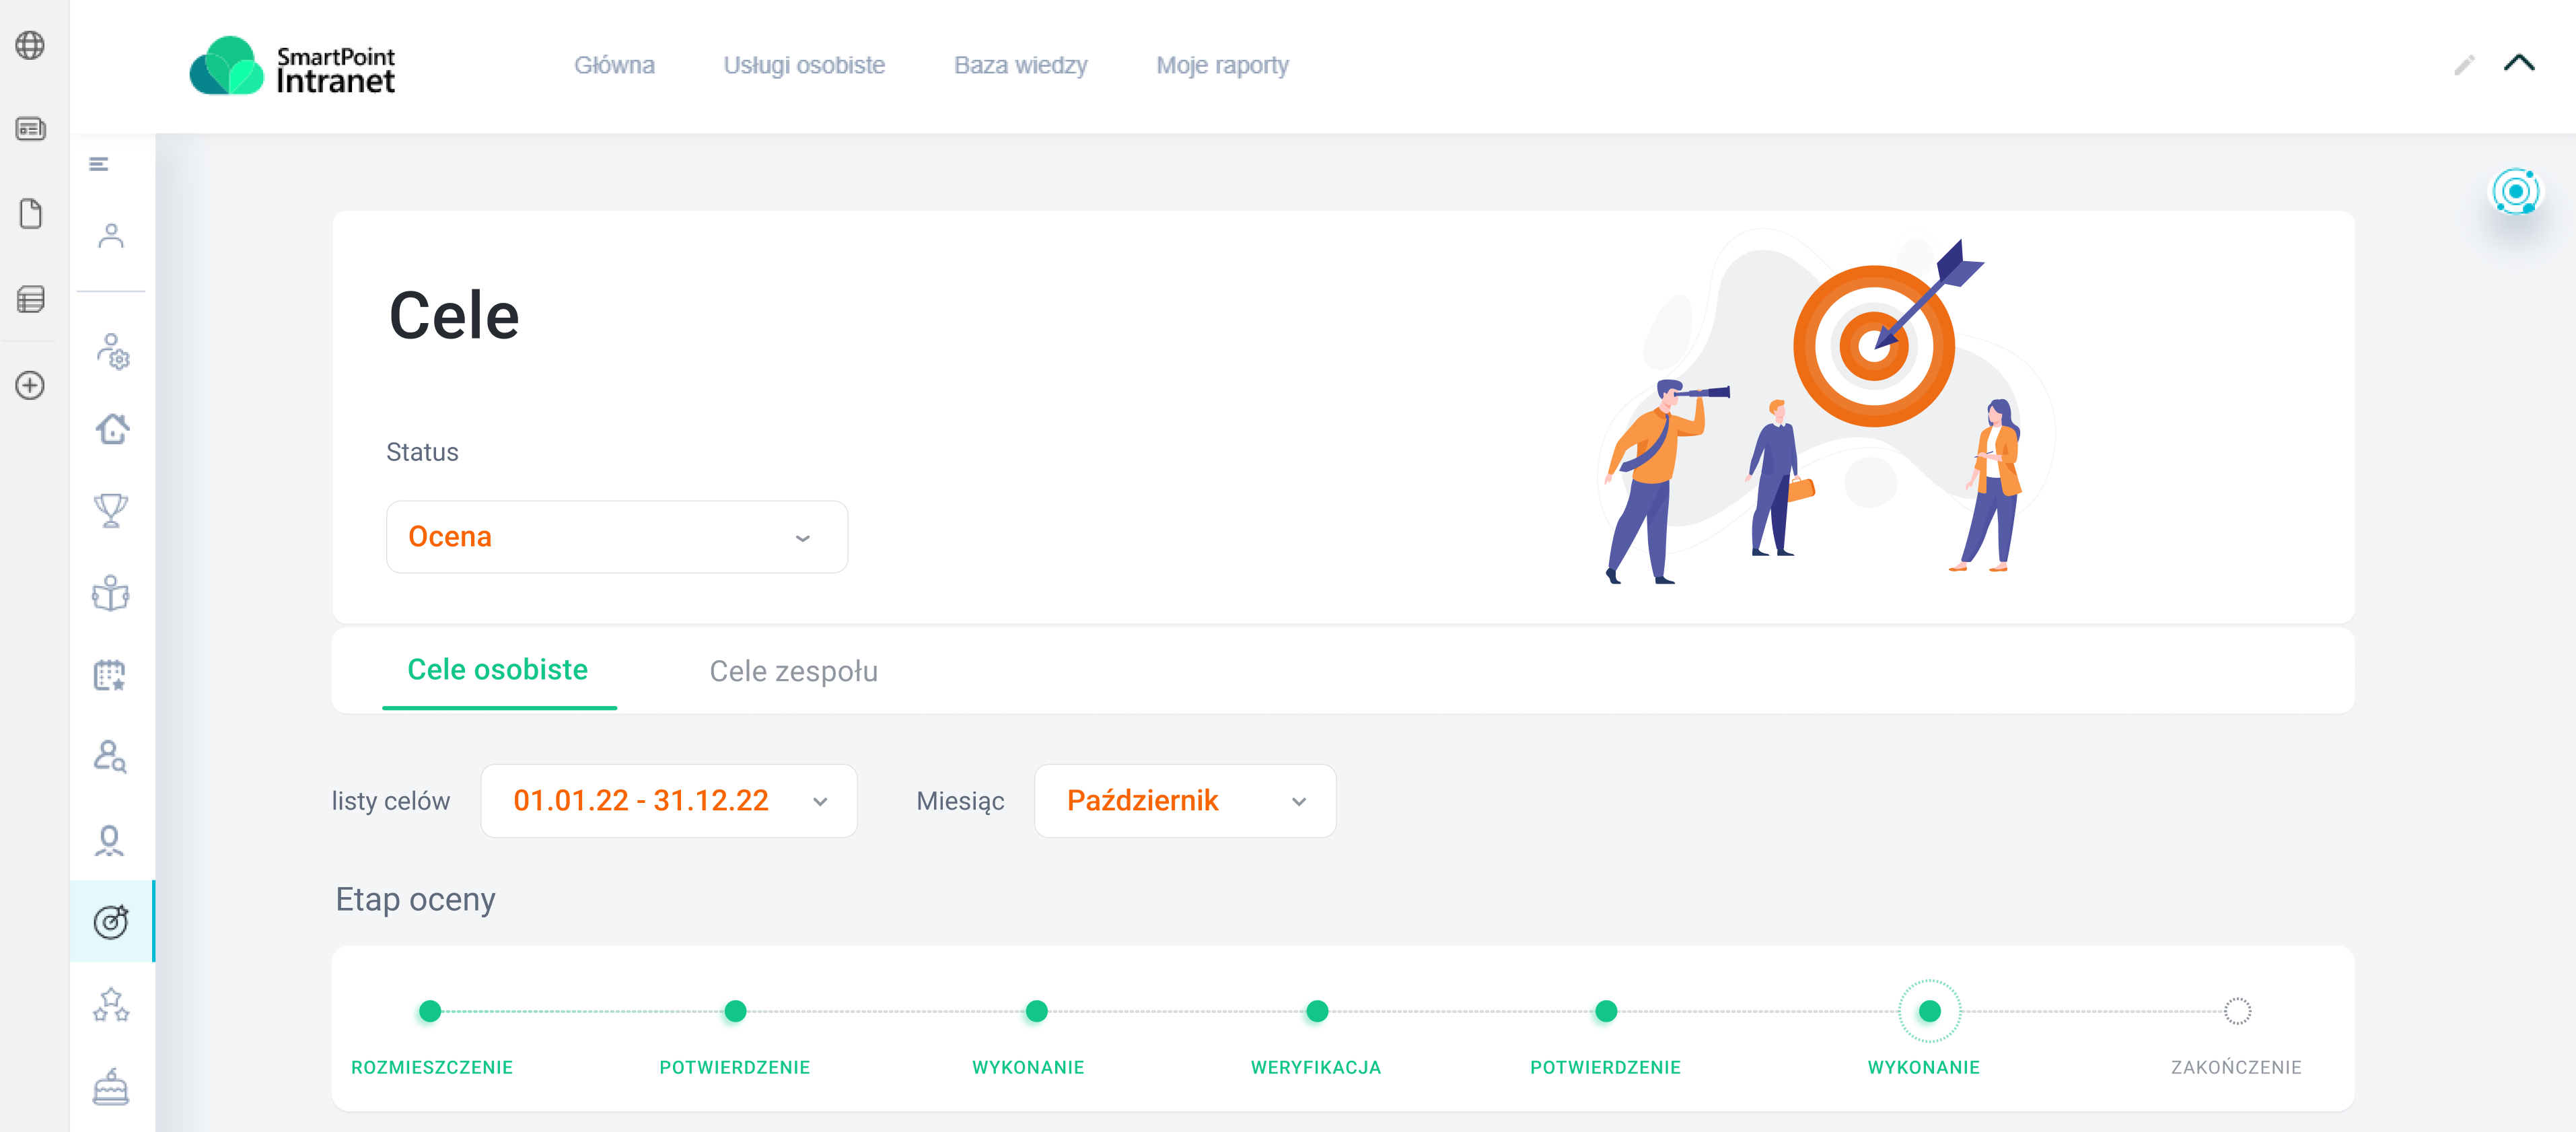The height and width of the screenshot is (1132, 2576).
Task: Select the Cele osobiste tab
Action: pos(497,670)
